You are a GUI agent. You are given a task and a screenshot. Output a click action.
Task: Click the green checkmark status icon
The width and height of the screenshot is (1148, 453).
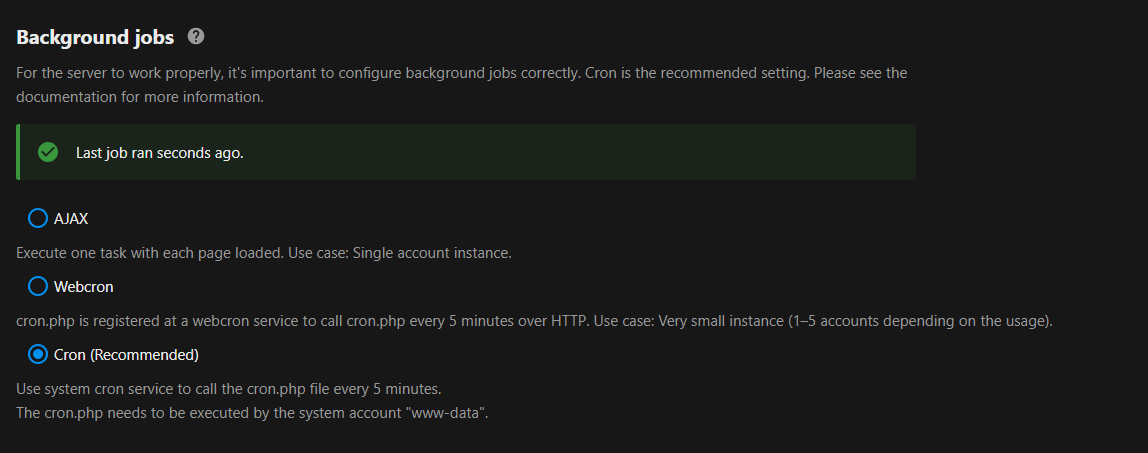[47, 153]
